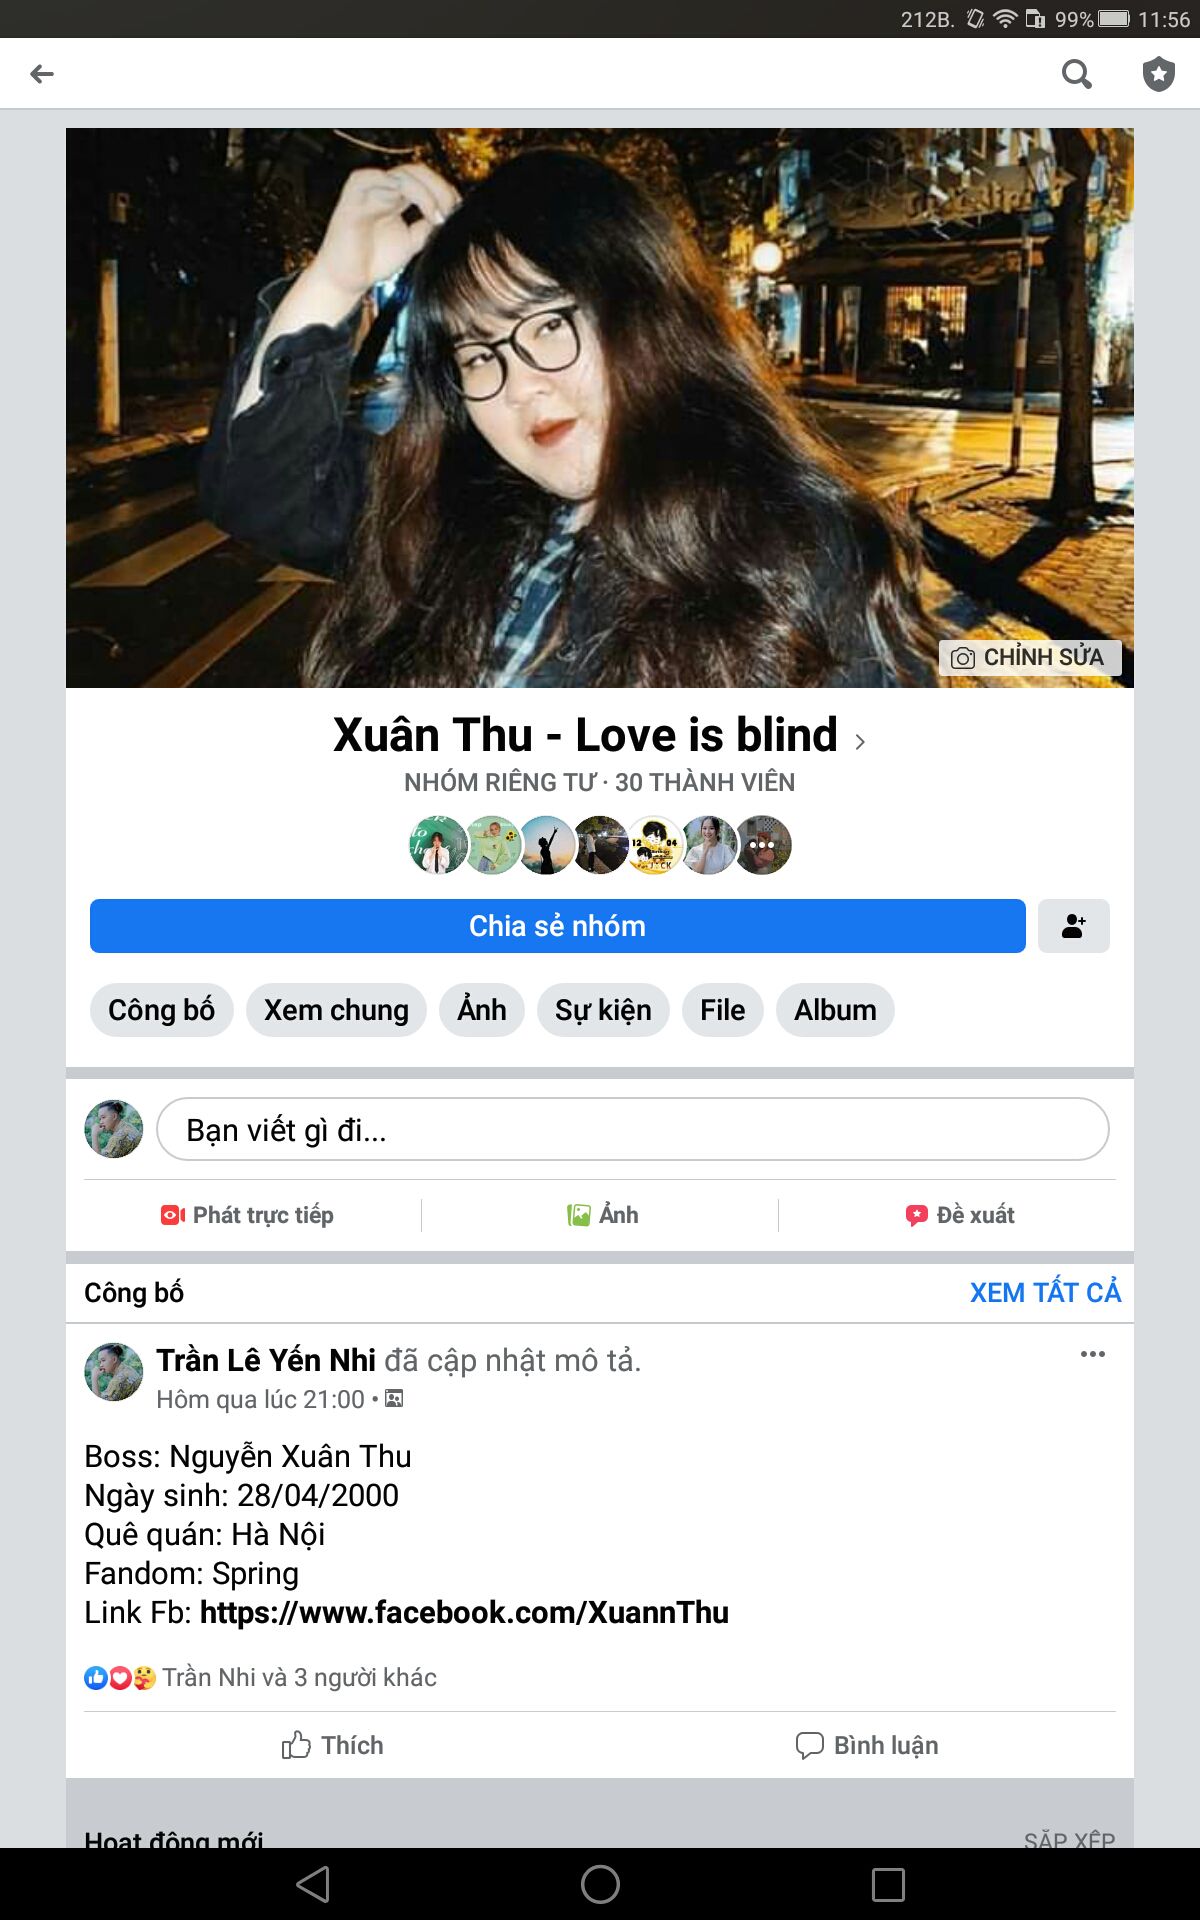Tap the Bạn viết gì đi... field
1200x1920 pixels.
pyautogui.click(x=633, y=1129)
